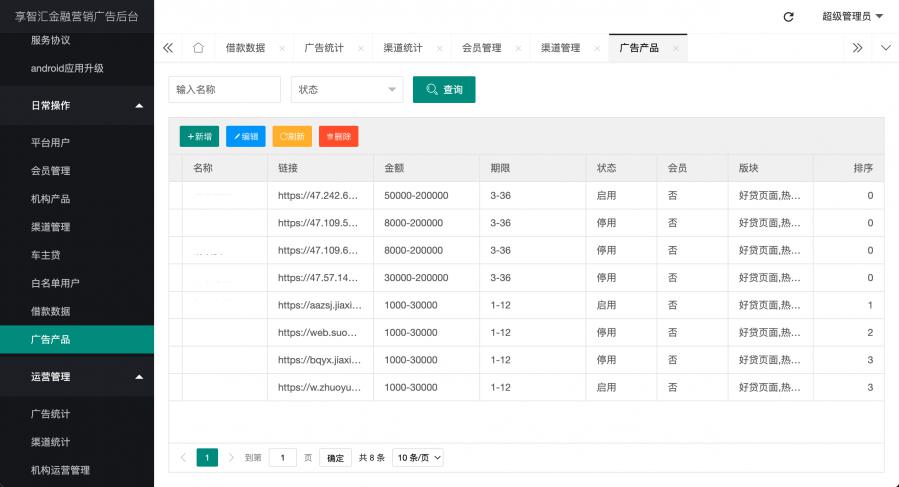Click the 查询 search button
Viewport: 899px width, 487px height.
pos(444,89)
